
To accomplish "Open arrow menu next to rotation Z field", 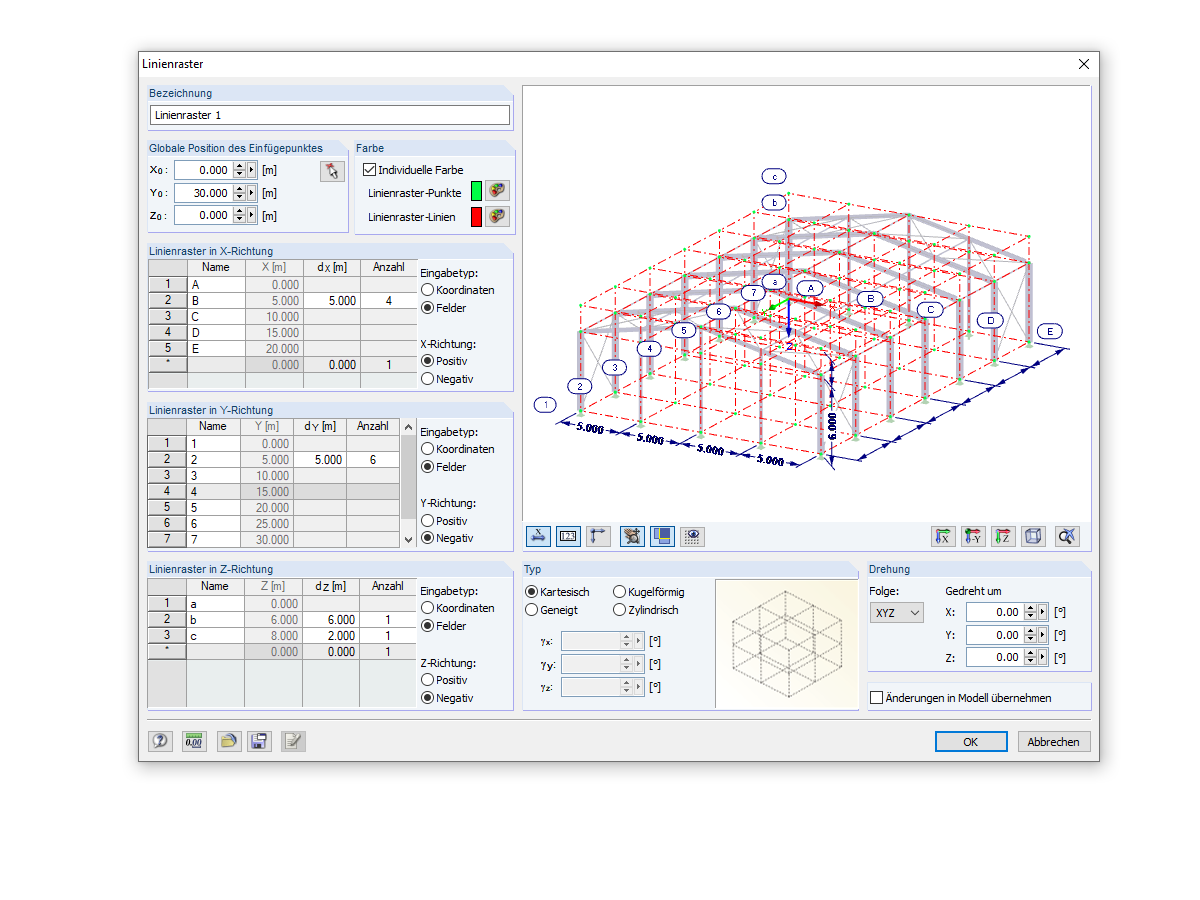I will 1042,657.
